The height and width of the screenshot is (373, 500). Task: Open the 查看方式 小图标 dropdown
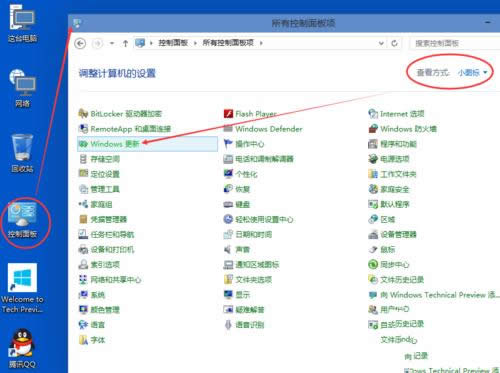click(472, 72)
